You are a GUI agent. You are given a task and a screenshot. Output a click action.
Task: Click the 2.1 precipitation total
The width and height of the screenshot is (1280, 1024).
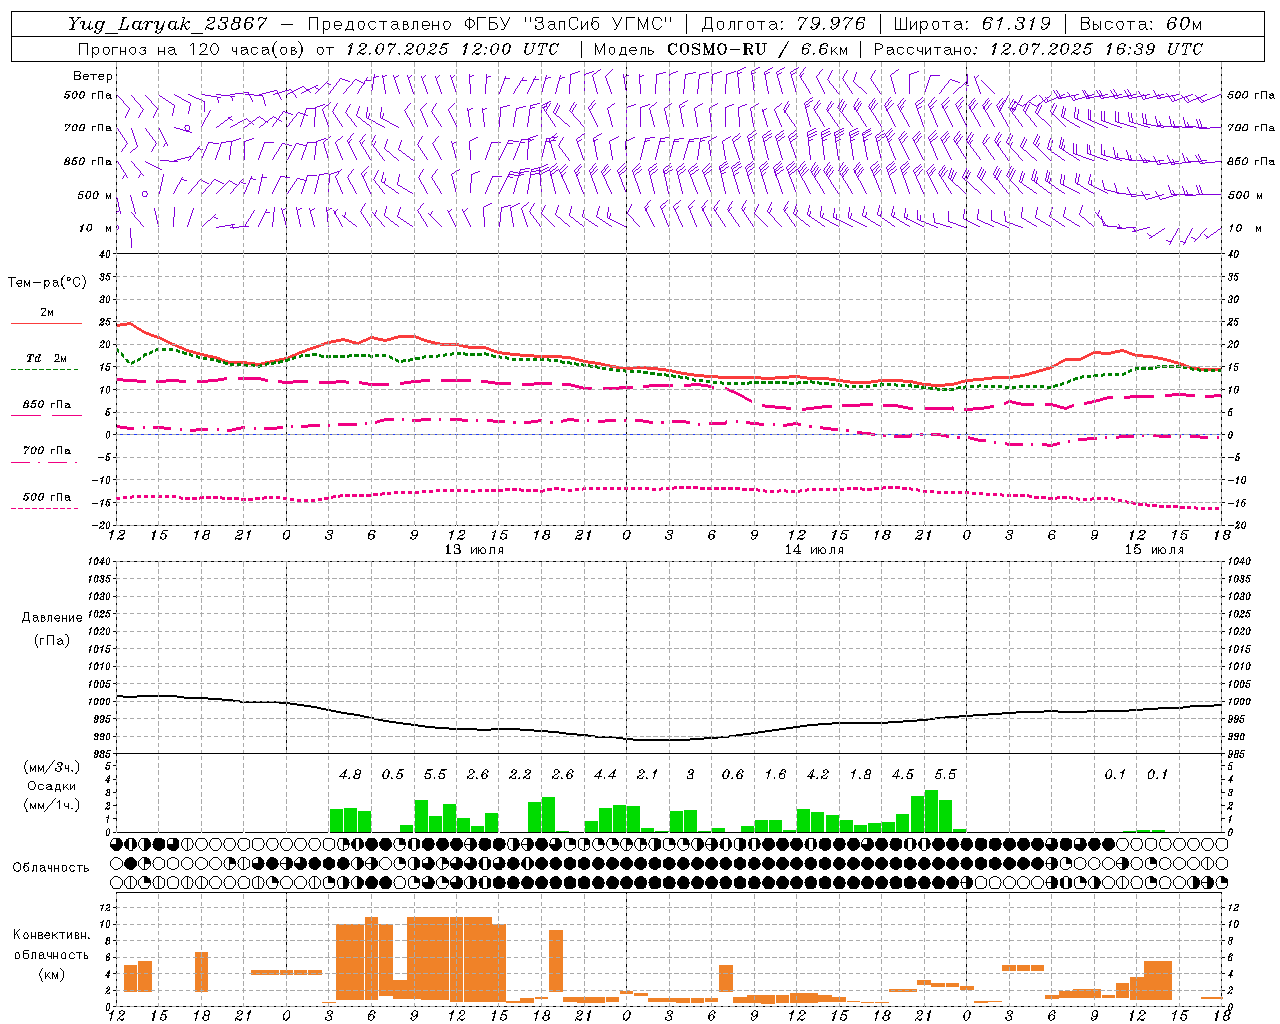point(648,774)
